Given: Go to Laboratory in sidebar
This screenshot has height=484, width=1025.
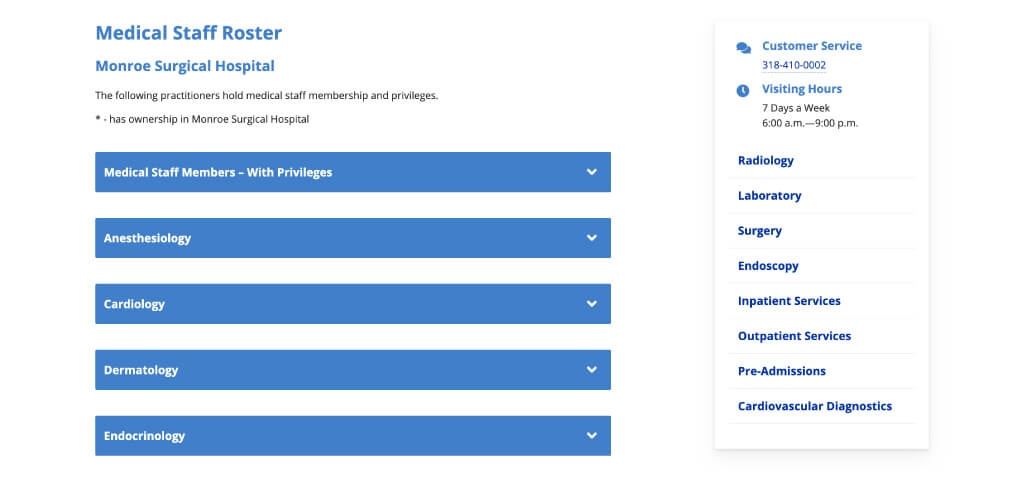Looking at the screenshot, I should tap(770, 196).
